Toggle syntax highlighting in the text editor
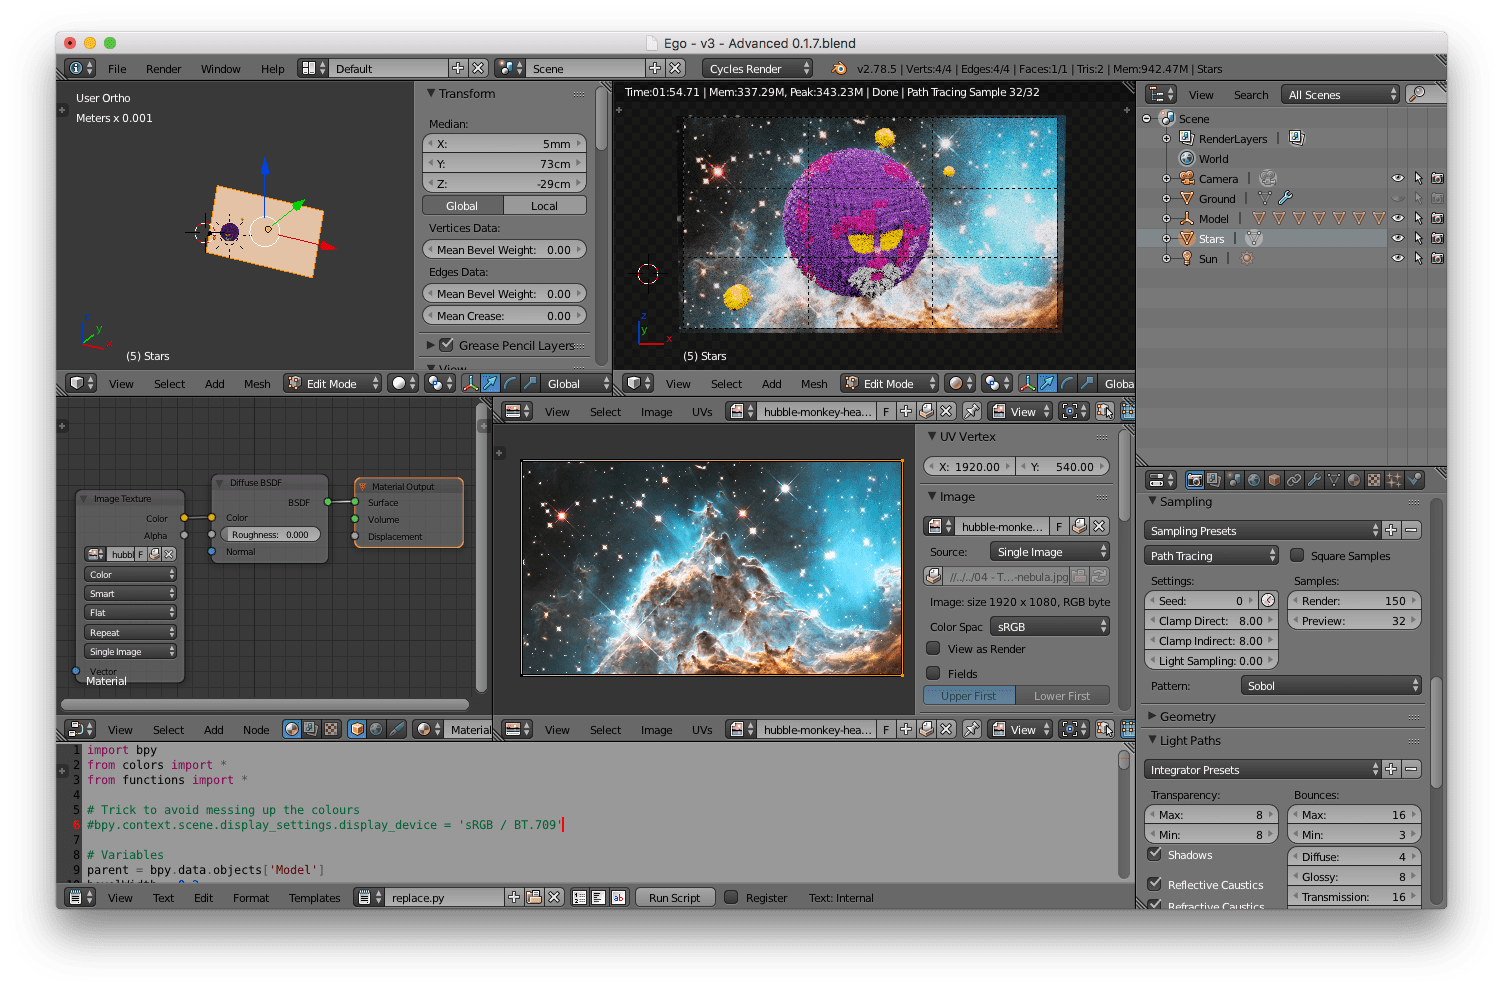 [x=618, y=898]
